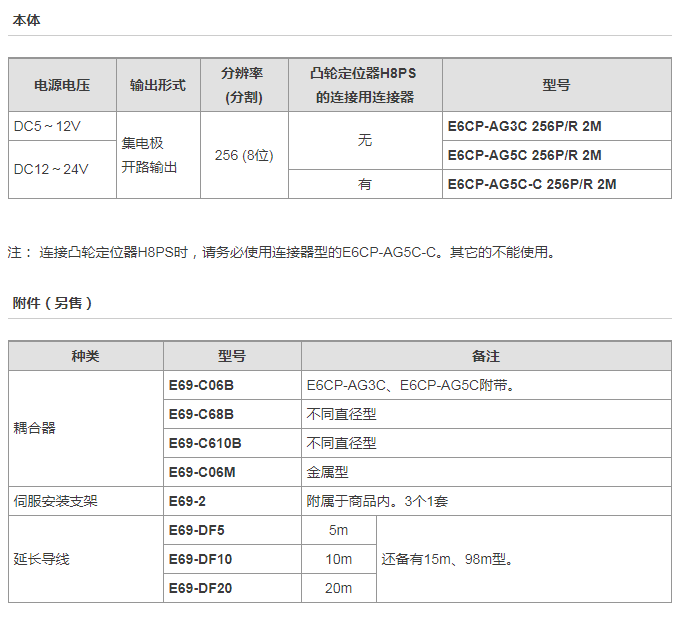
Task: Click the 输出形式 column header
Action: click(158, 85)
